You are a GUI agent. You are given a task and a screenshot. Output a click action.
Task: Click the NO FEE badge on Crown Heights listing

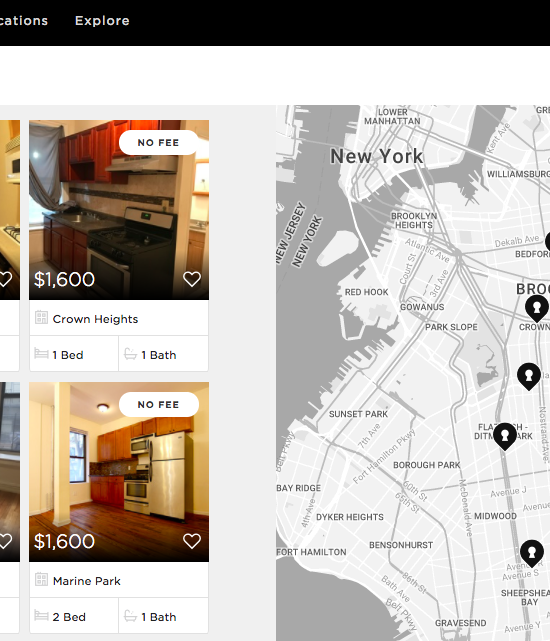(x=159, y=143)
